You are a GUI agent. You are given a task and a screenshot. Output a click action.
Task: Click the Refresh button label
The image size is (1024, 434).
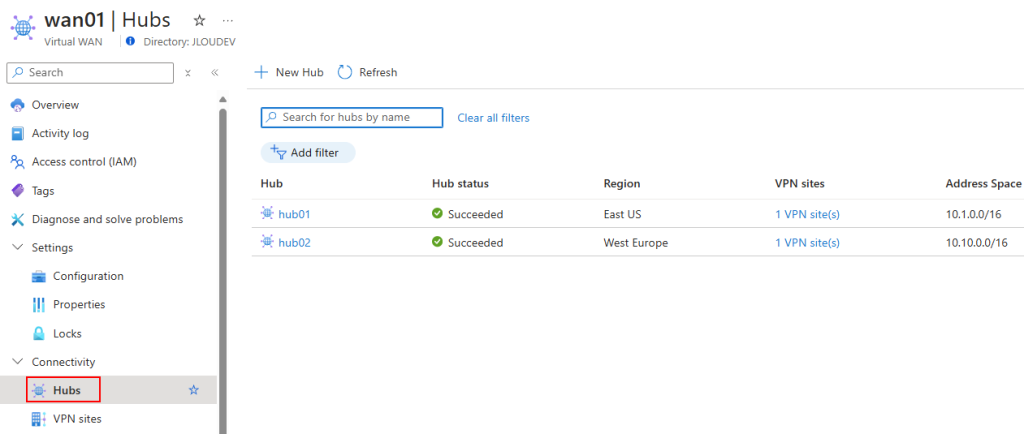tap(378, 72)
